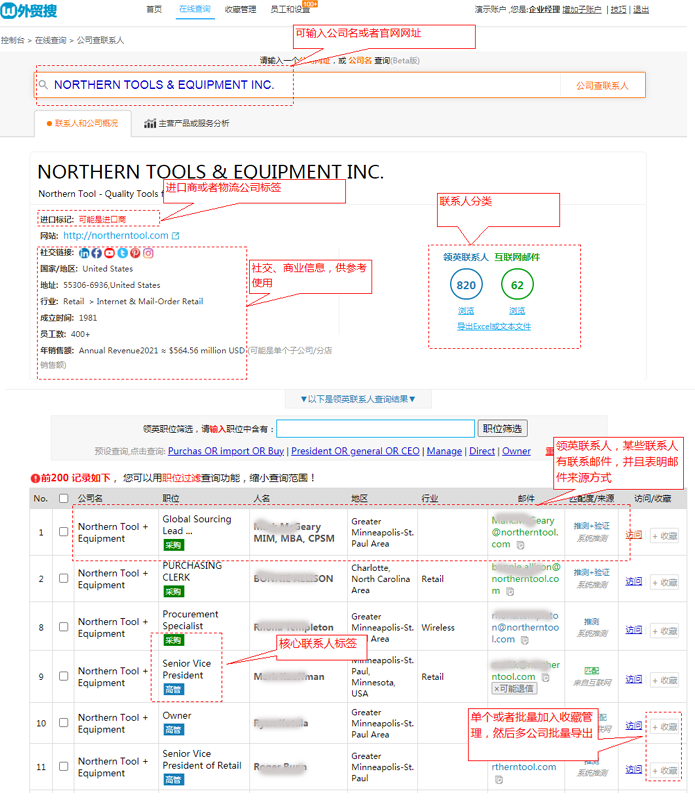Click the 控制台 breadcrumb
Screen dimensions: 695x809
coord(13,40)
